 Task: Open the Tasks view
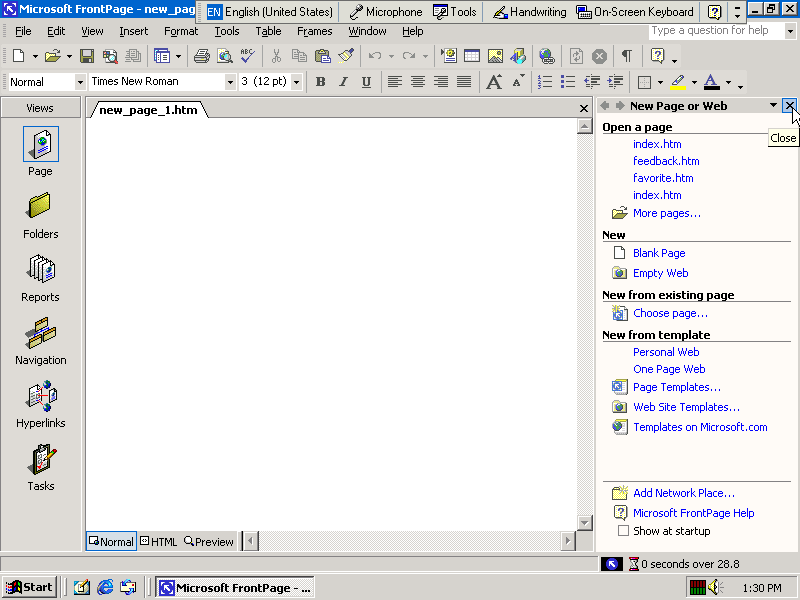pos(40,460)
